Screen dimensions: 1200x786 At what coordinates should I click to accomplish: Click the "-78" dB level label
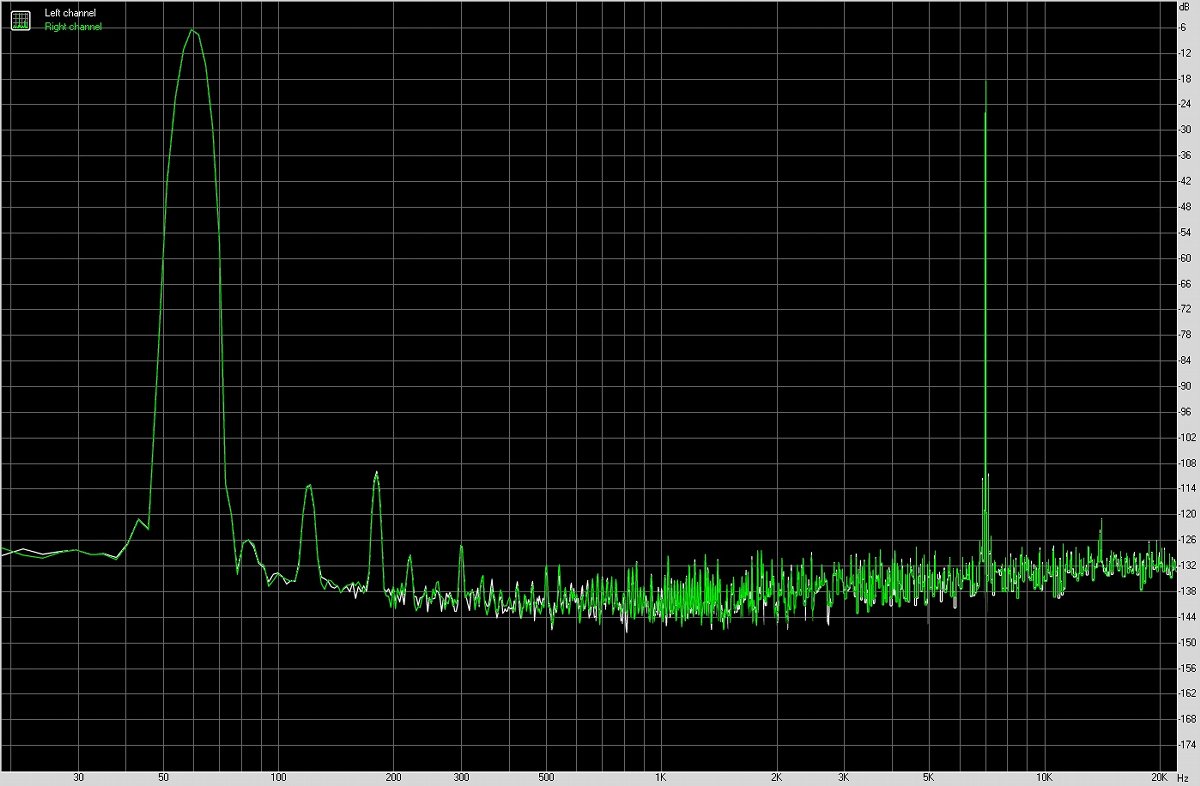tap(1185, 335)
